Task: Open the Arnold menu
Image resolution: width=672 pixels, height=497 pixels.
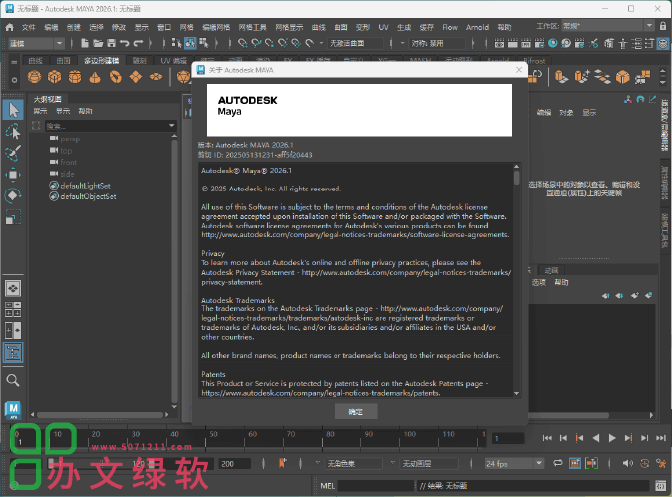Action: [477, 27]
